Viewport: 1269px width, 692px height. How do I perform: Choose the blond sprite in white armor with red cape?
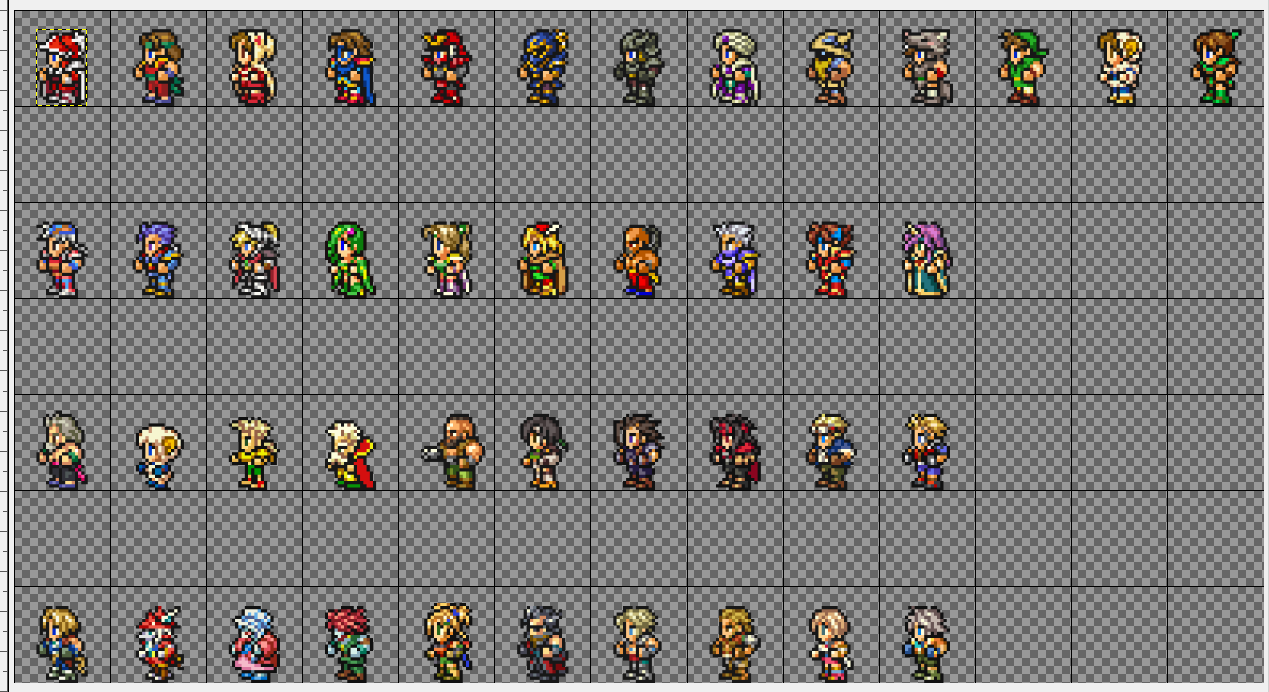pos(255,260)
